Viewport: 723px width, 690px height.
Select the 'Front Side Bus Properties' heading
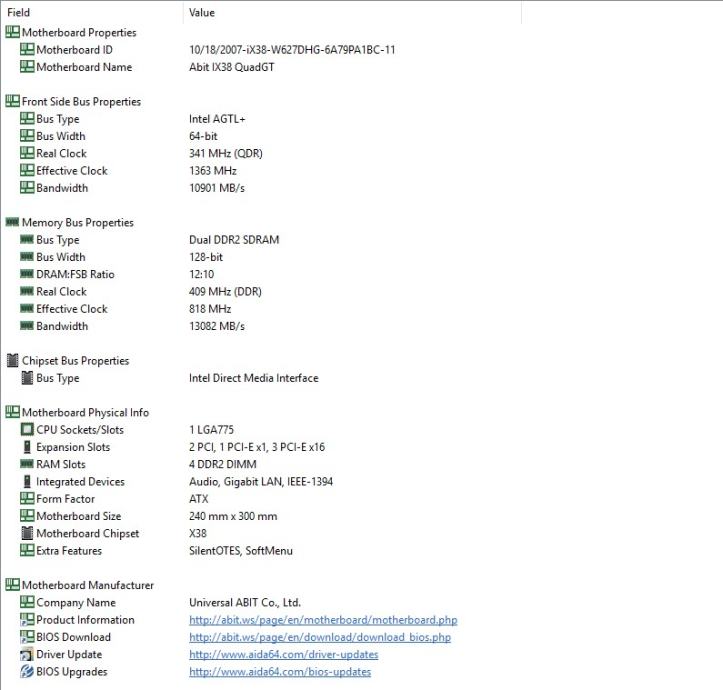point(81,101)
